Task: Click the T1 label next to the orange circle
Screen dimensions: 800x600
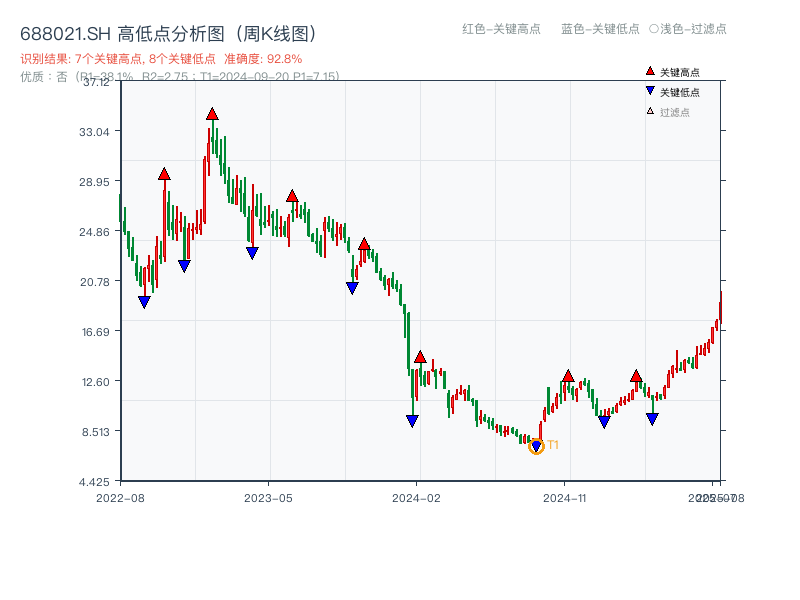Action: click(x=551, y=444)
